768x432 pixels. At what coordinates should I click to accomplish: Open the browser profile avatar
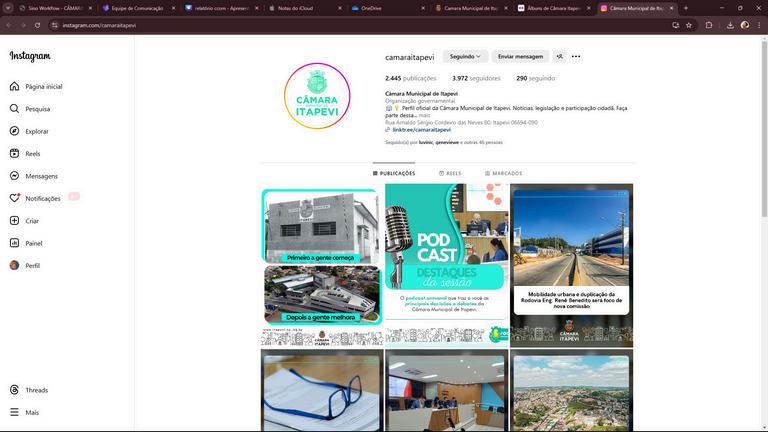pos(744,25)
